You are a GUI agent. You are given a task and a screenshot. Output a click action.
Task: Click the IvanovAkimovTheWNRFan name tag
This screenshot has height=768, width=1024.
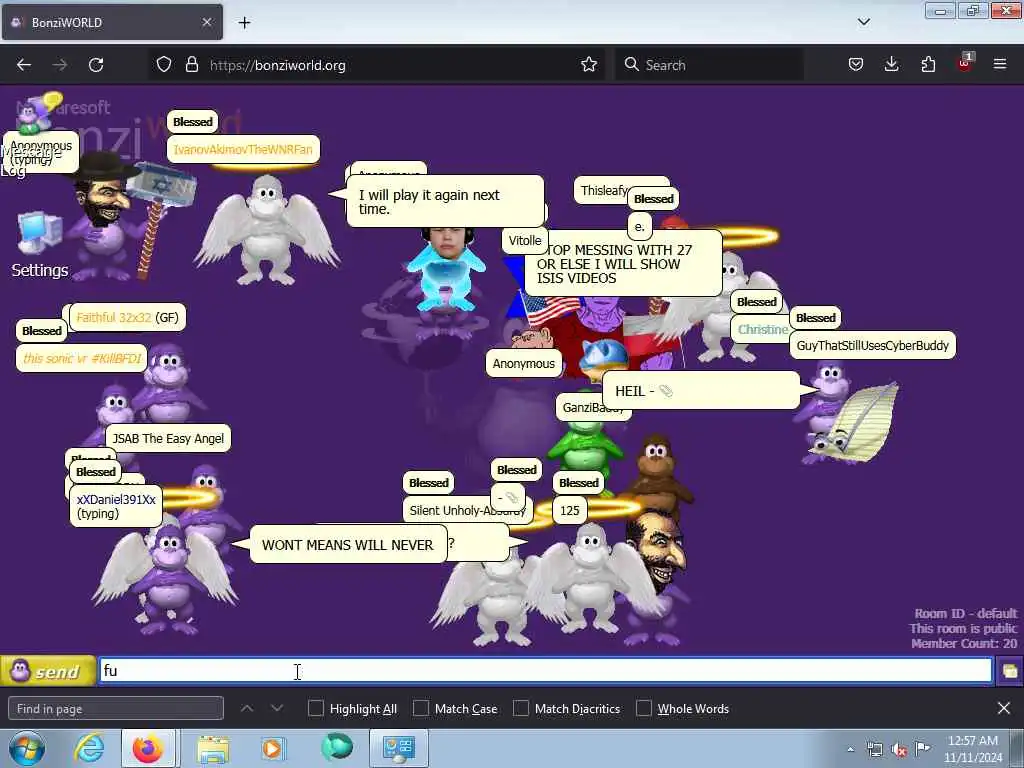[243, 149]
